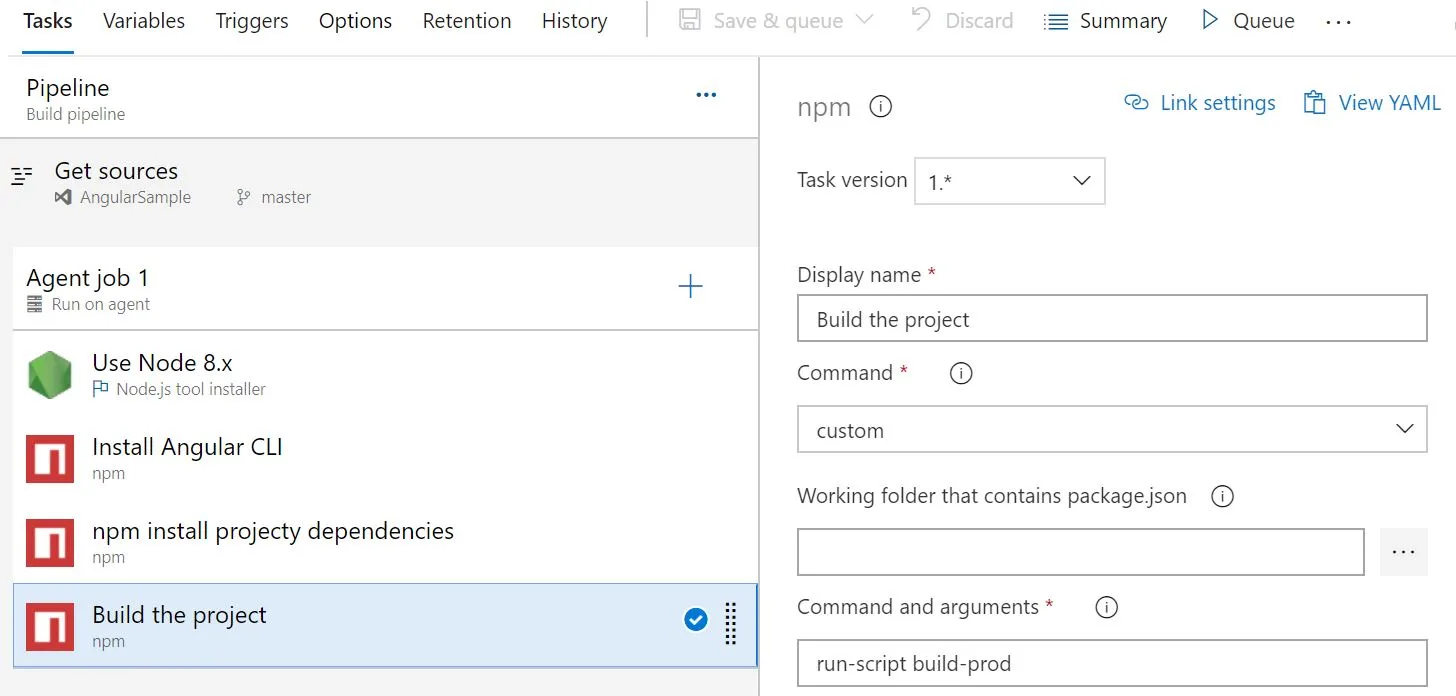Click the drag handle on Build the project
The width and height of the screenshot is (1456, 696).
click(730, 623)
